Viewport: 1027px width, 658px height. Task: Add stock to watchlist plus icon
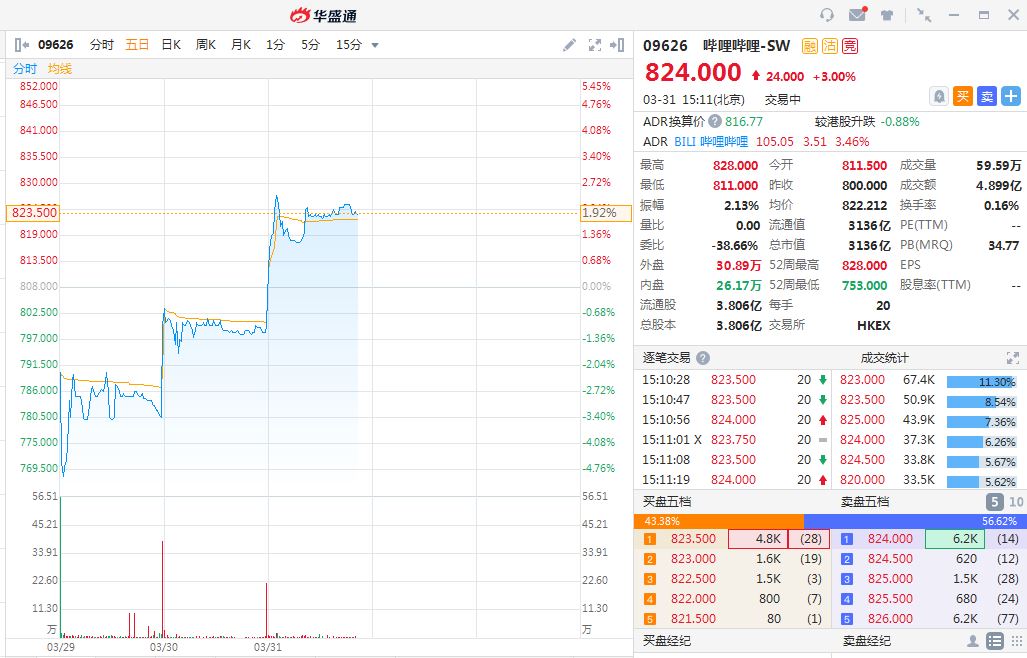tap(1011, 96)
